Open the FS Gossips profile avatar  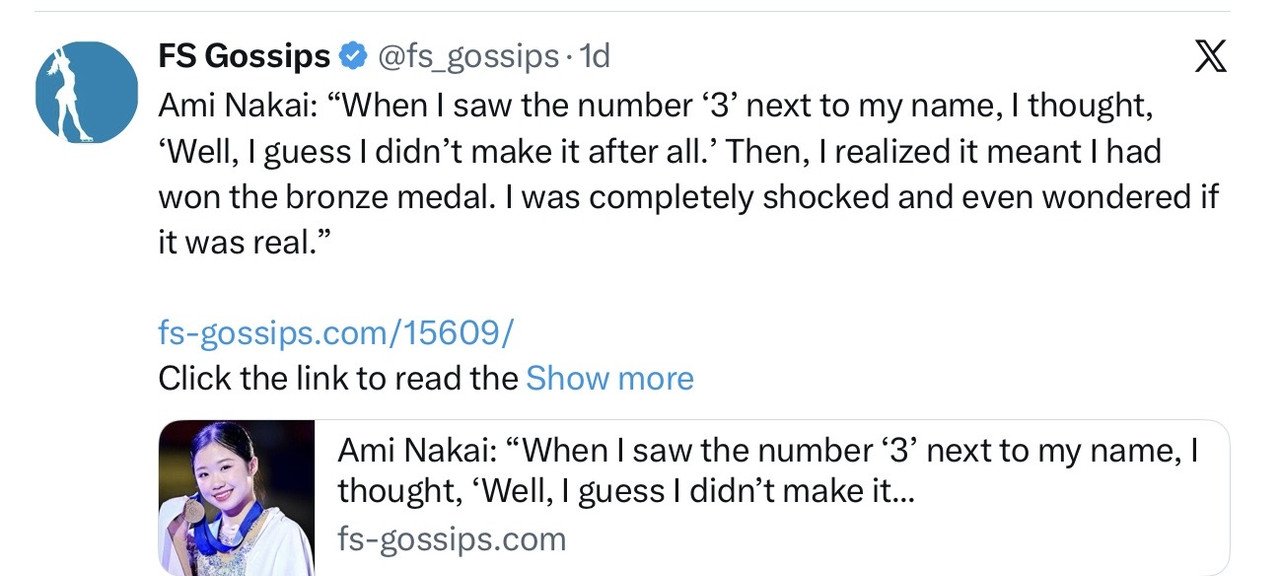pyautogui.click(x=87, y=92)
